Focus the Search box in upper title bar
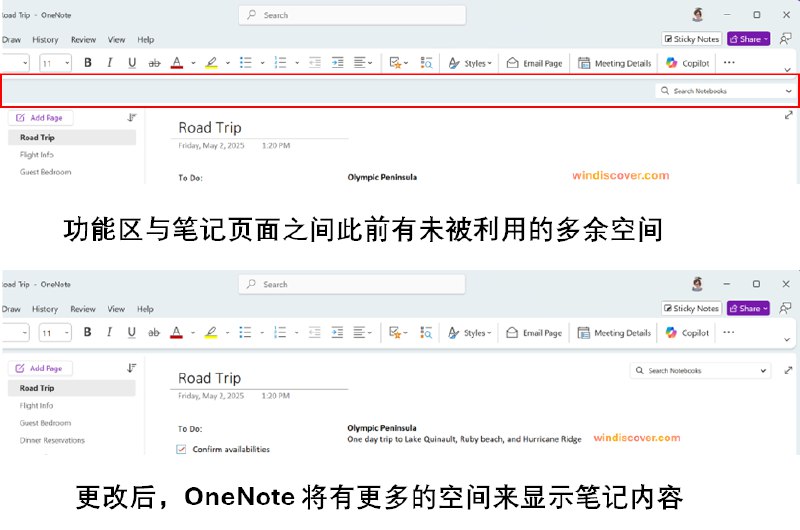 pos(352,15)
